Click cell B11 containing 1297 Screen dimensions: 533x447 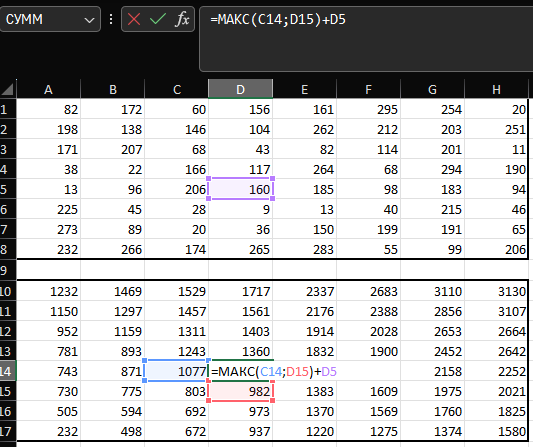point(113,311)
